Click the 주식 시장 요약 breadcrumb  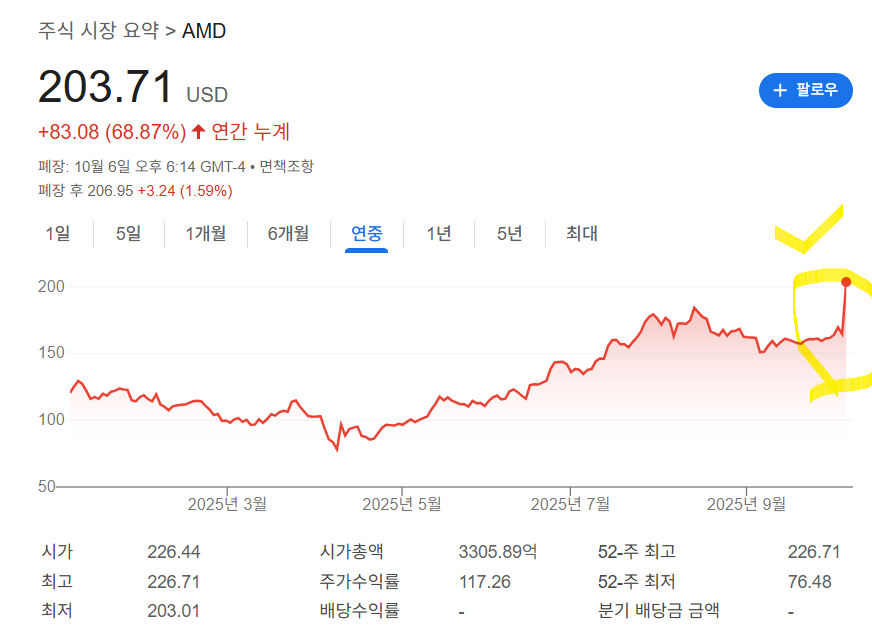tap(98, 31)
